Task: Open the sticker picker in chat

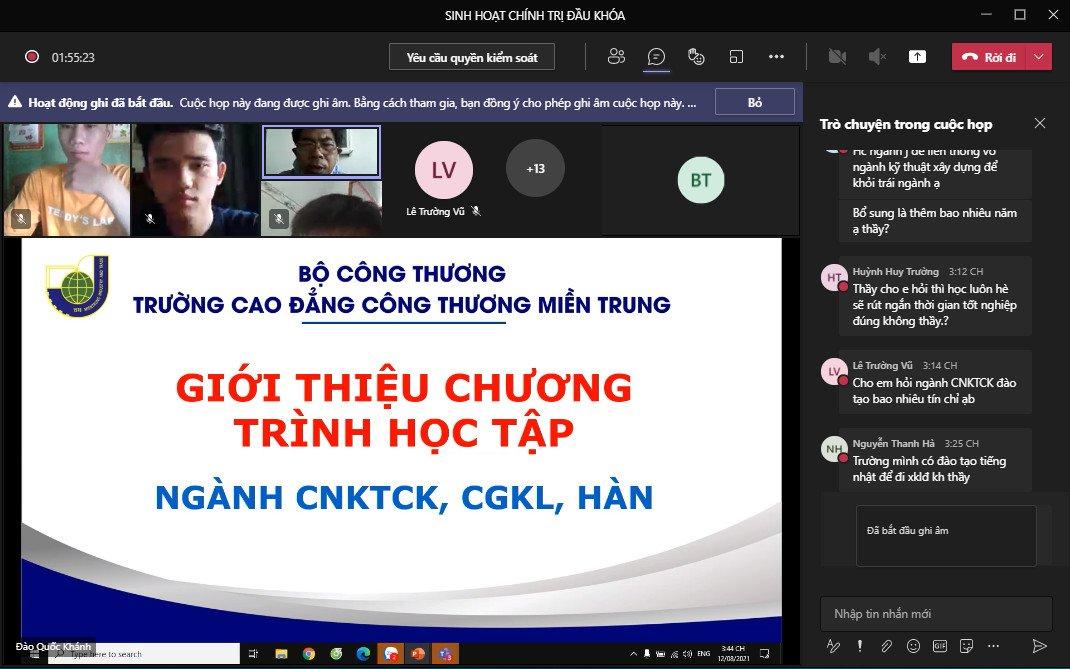Action: (966, 645)
